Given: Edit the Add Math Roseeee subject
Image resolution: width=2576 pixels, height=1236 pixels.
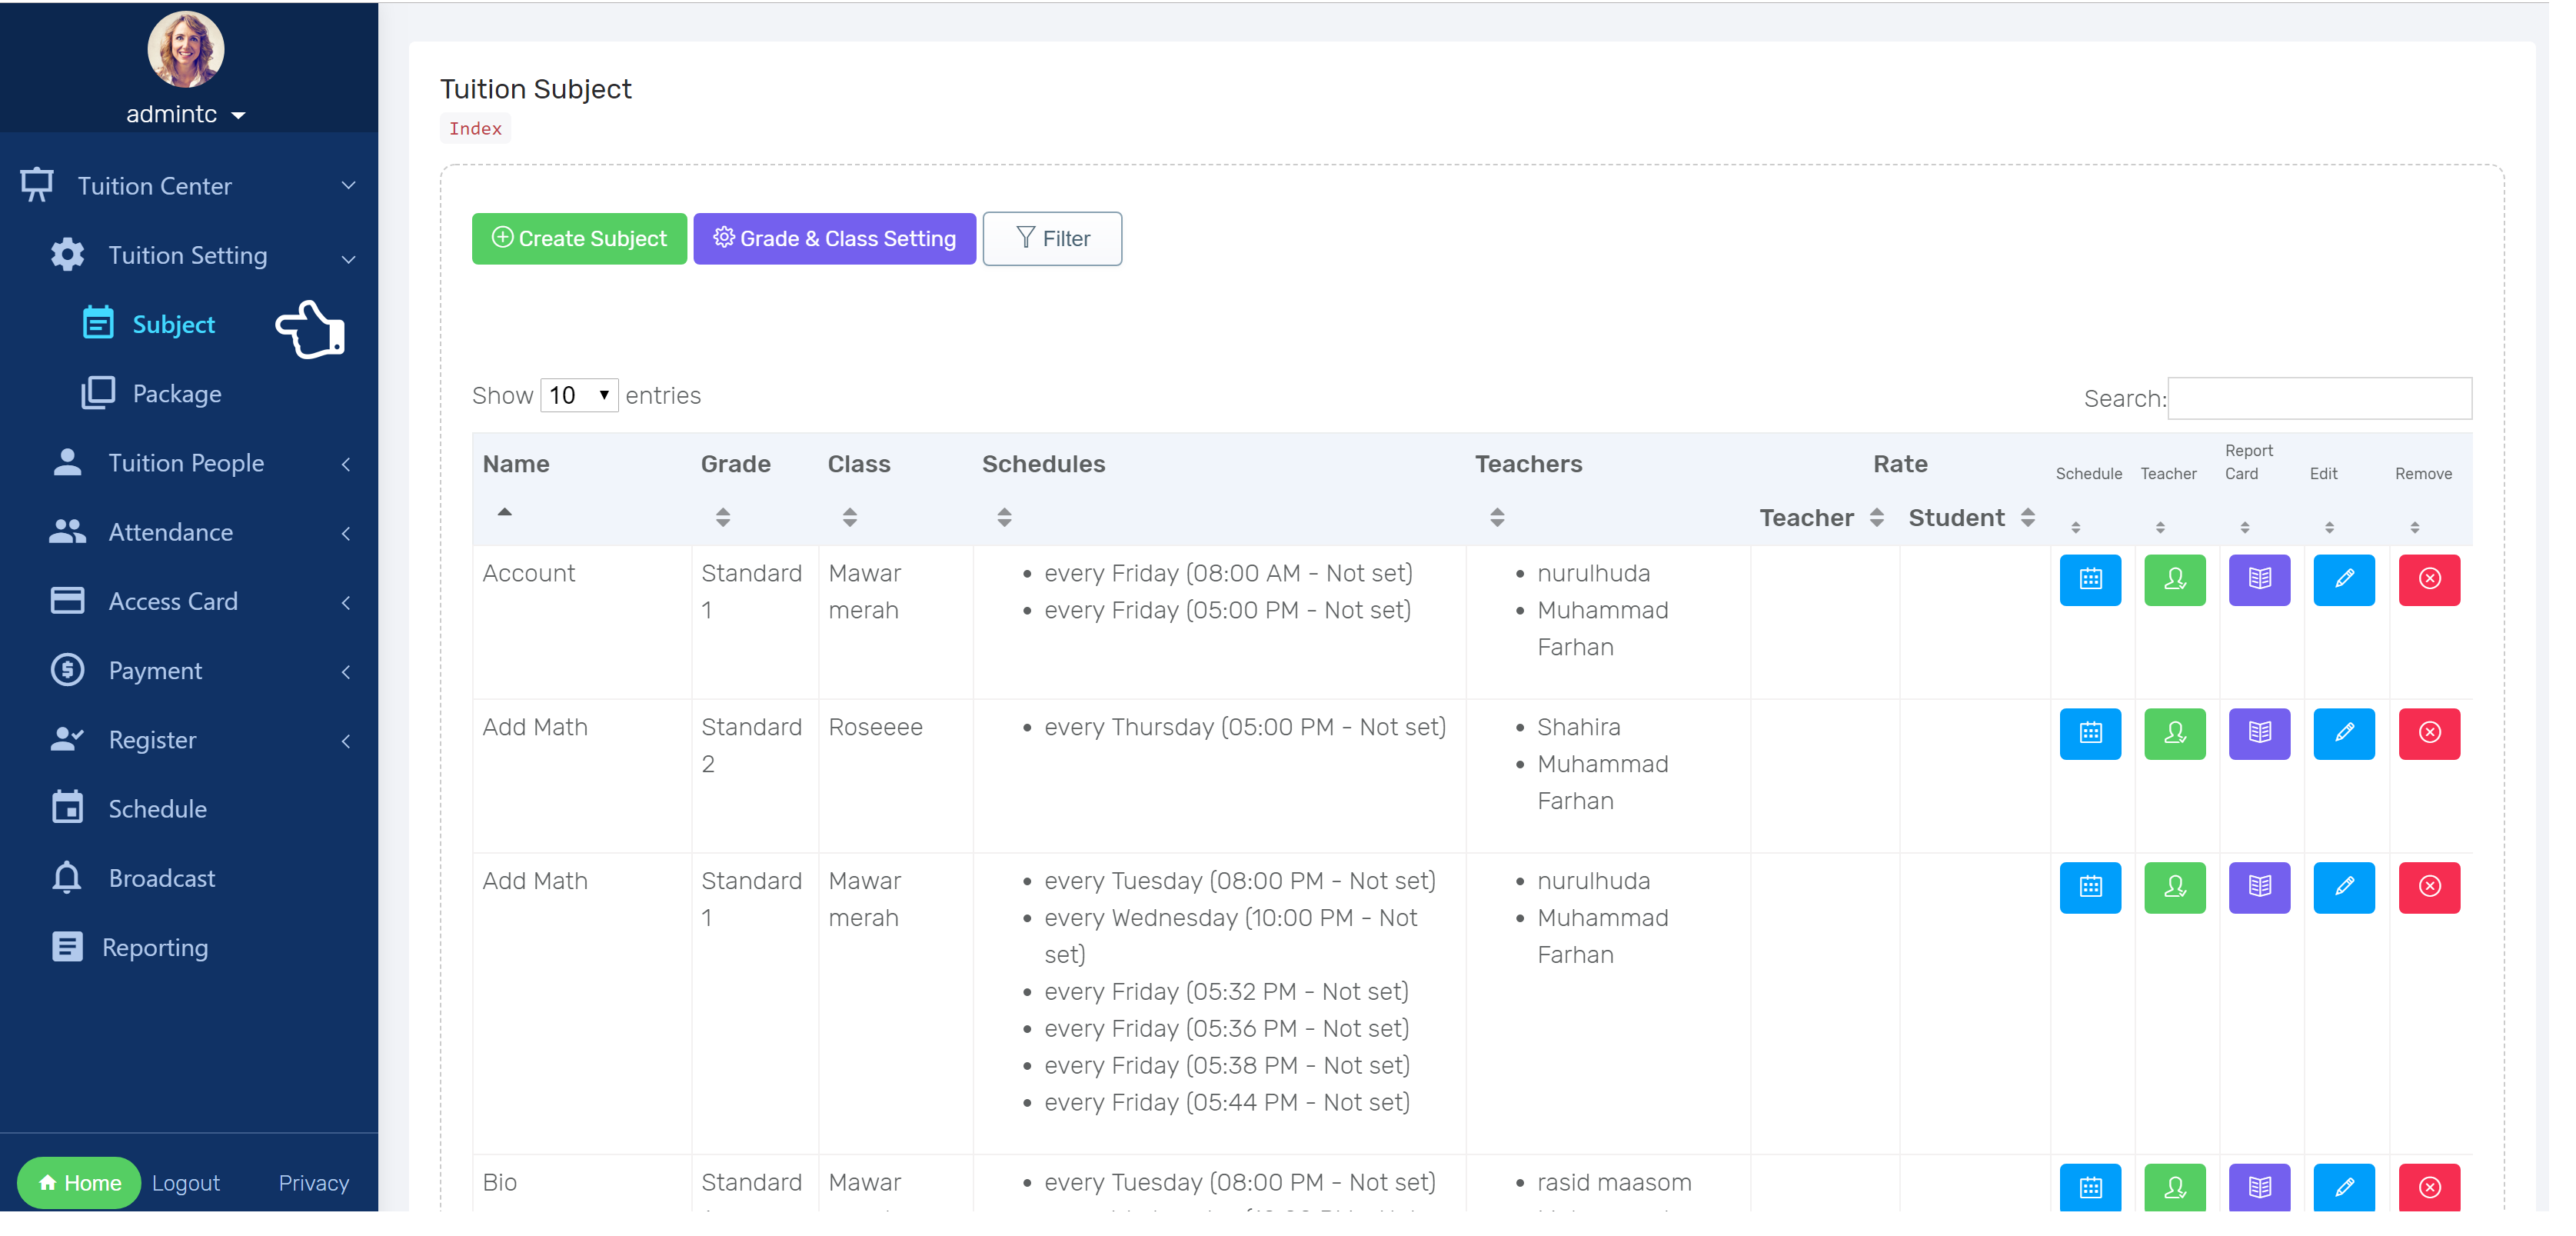Looking at the screenshot, I should pyautogui.click(x=2344, y=734).
